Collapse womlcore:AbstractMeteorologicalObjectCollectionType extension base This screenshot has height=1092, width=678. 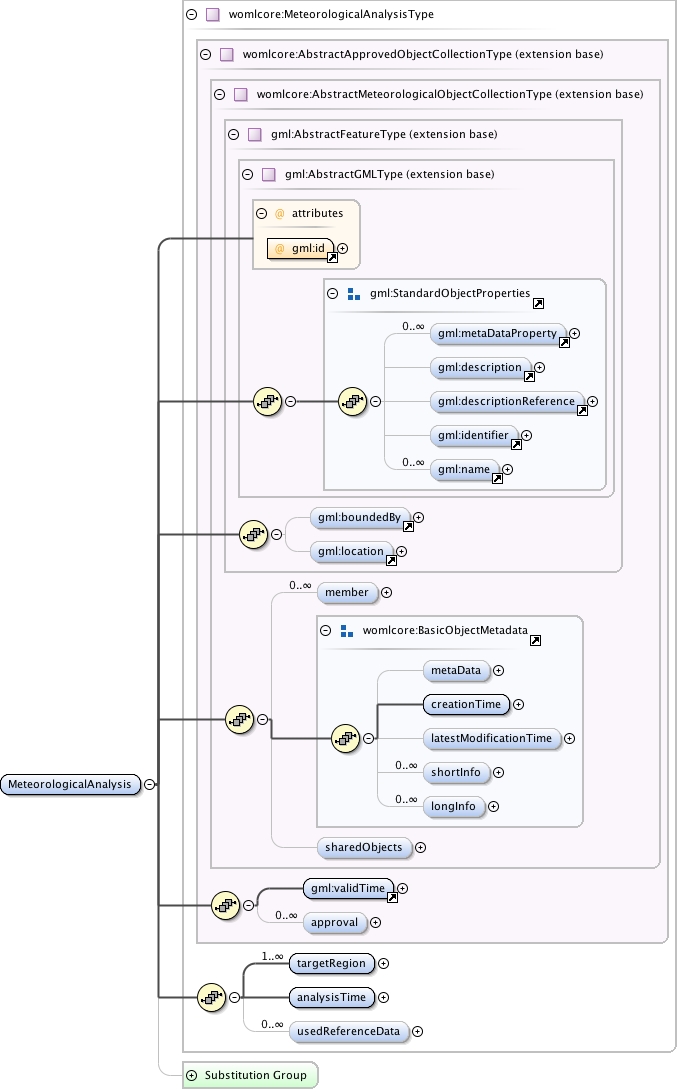tap(219, 94)
